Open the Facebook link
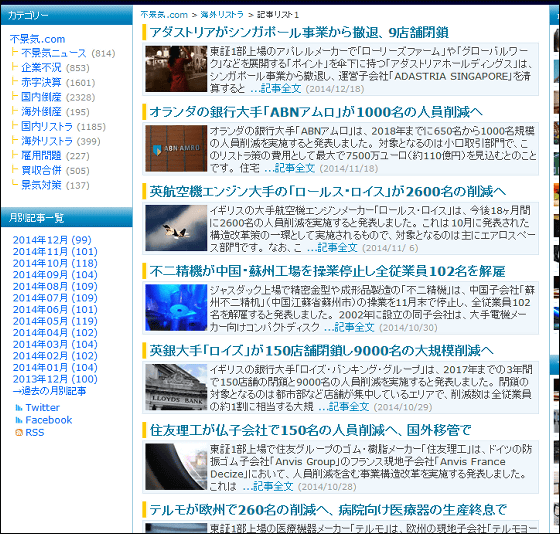This screenshot has height=534, width=560. 49,420
